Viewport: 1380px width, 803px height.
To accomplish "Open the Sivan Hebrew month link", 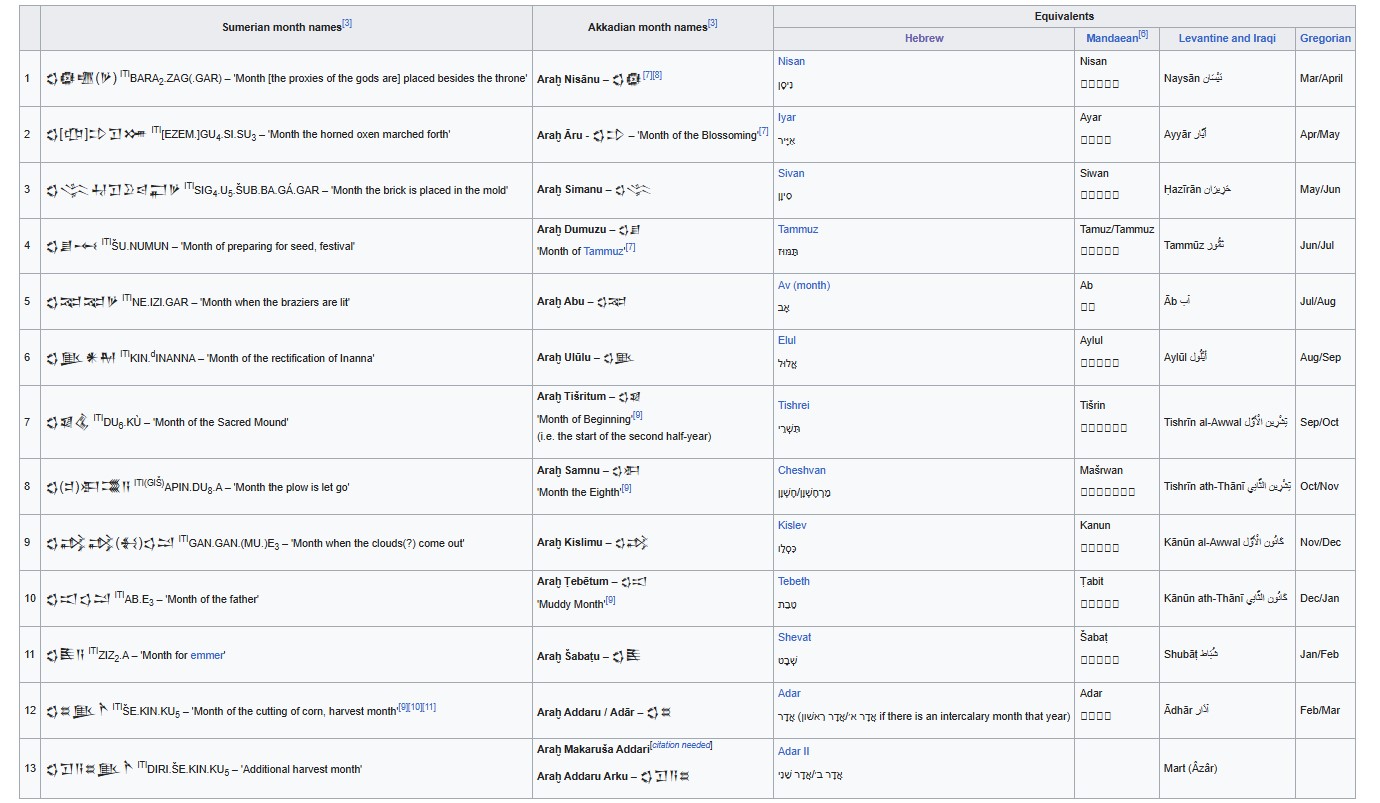I will click(791, 173).
